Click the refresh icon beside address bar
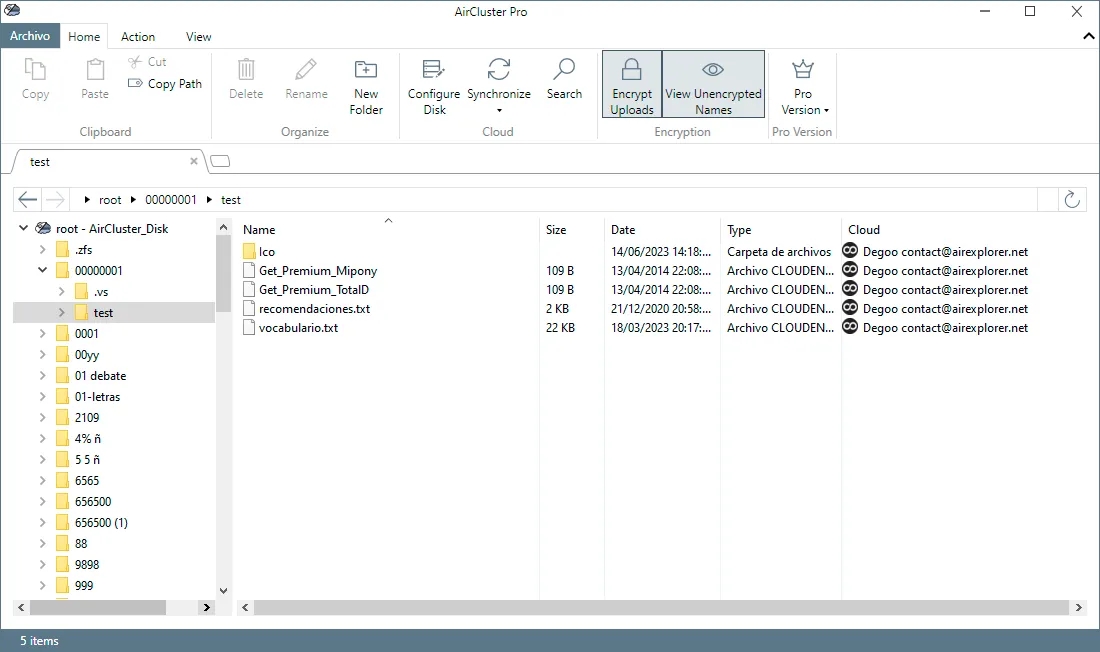Viewport: 1100px width, 652px height. click(x=1072, y=199)
